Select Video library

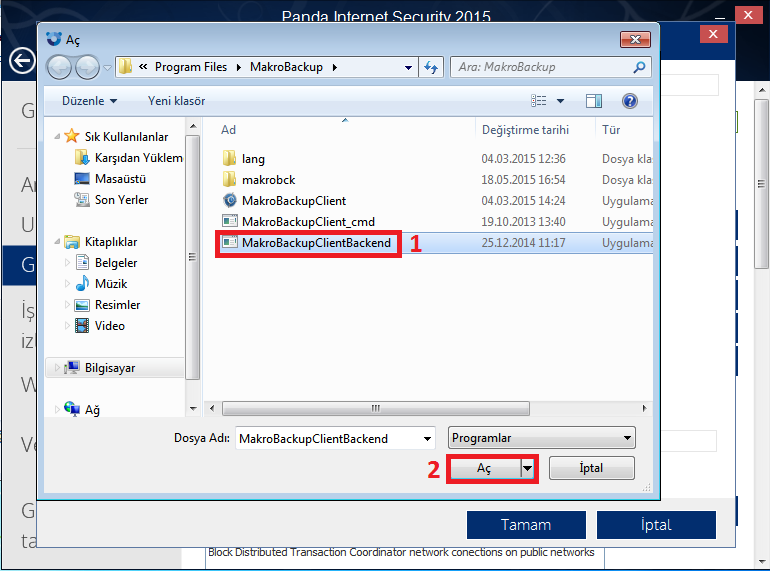coord(110,326)
